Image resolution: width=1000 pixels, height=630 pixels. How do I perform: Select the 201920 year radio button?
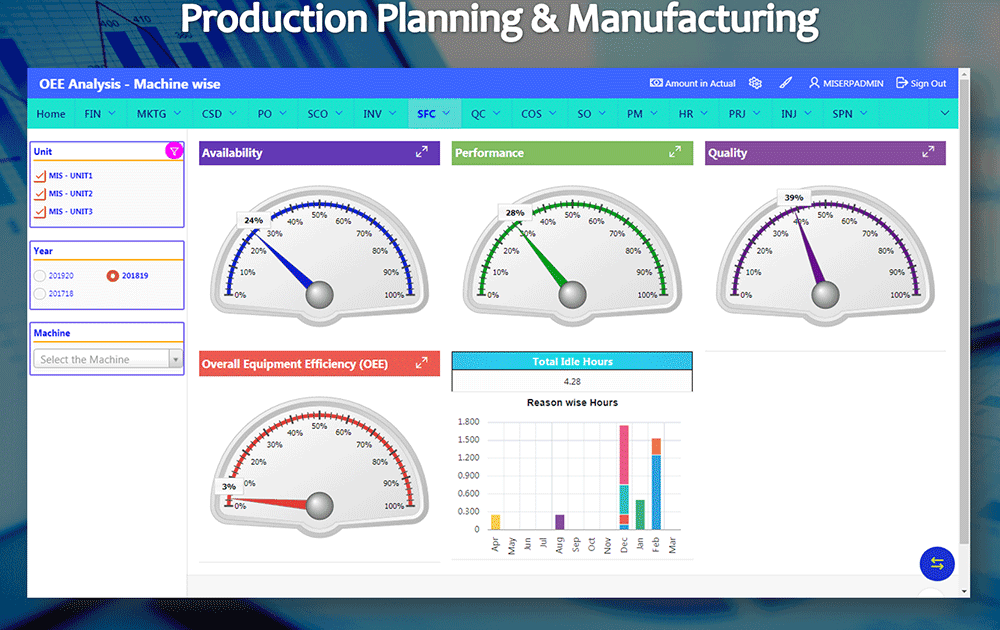pyautogui.click(x=40, y=275)
